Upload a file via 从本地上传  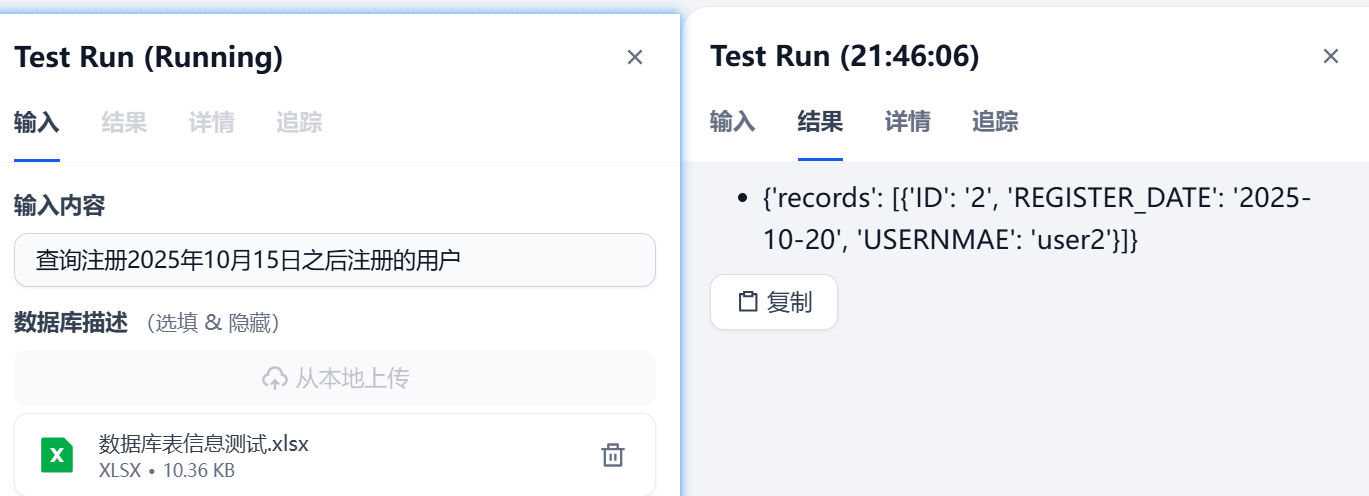pyautogui.click(x=335, y=378)
